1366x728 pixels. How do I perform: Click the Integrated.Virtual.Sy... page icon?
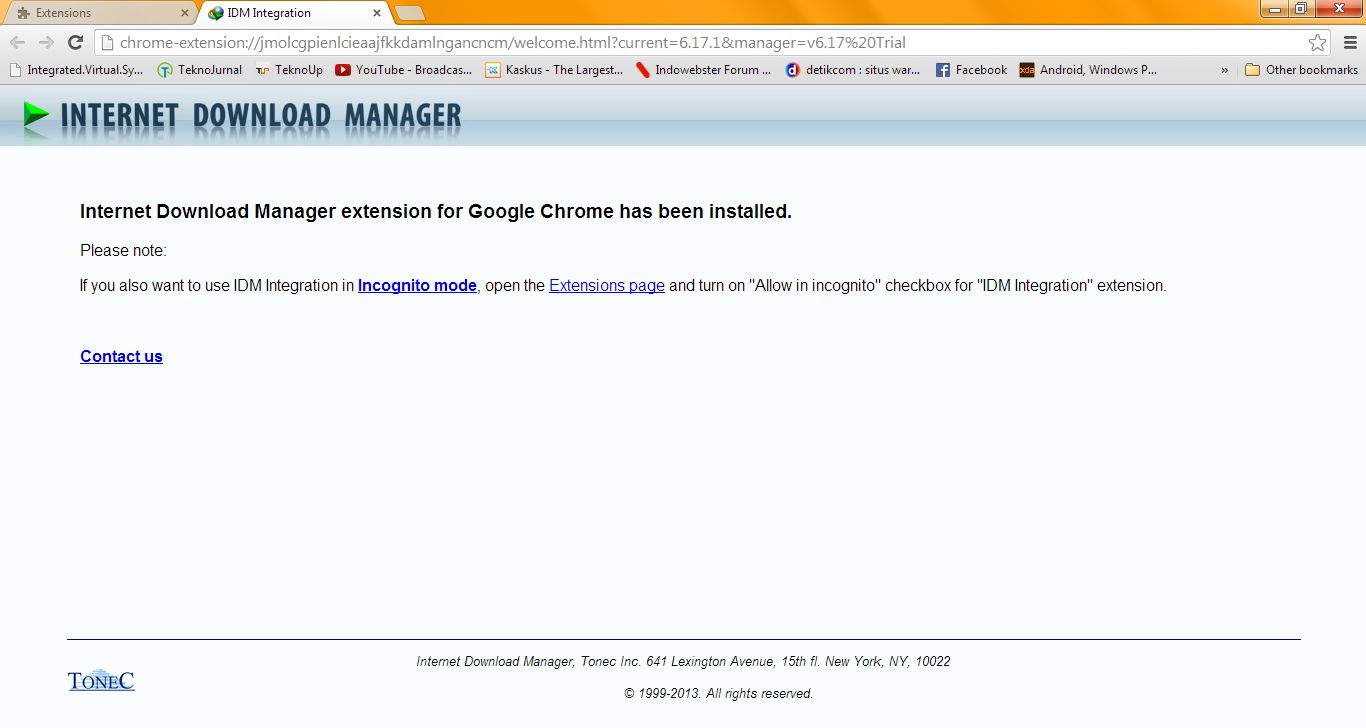15,70
